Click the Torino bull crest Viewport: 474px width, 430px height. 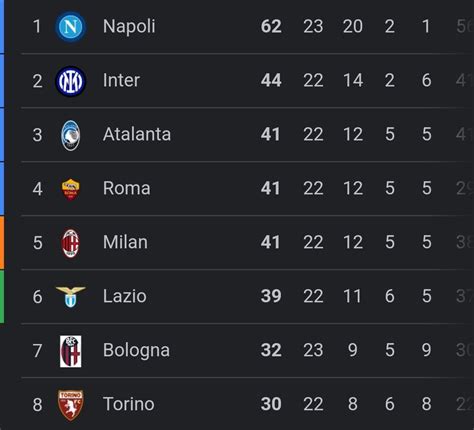pyautogui.click(x=71, y=405)
